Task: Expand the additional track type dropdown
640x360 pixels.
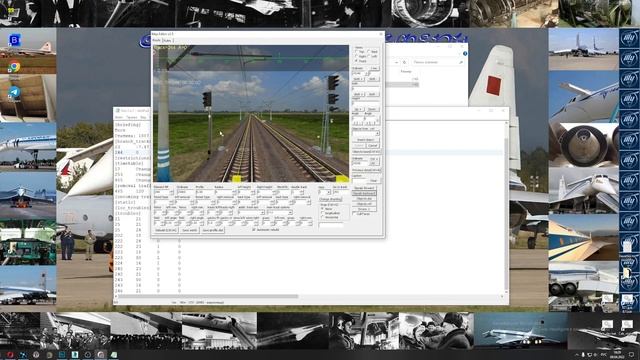Action: (262, 213)
